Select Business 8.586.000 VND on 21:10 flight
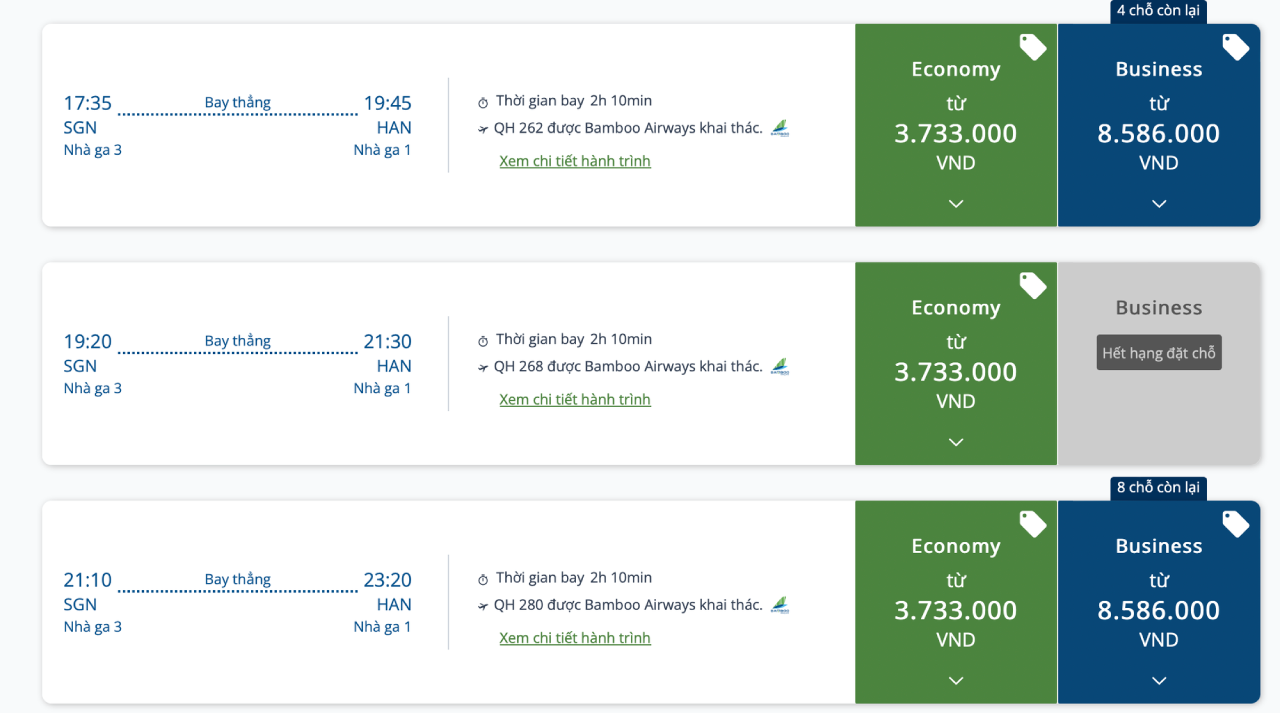 [1159, 610]
